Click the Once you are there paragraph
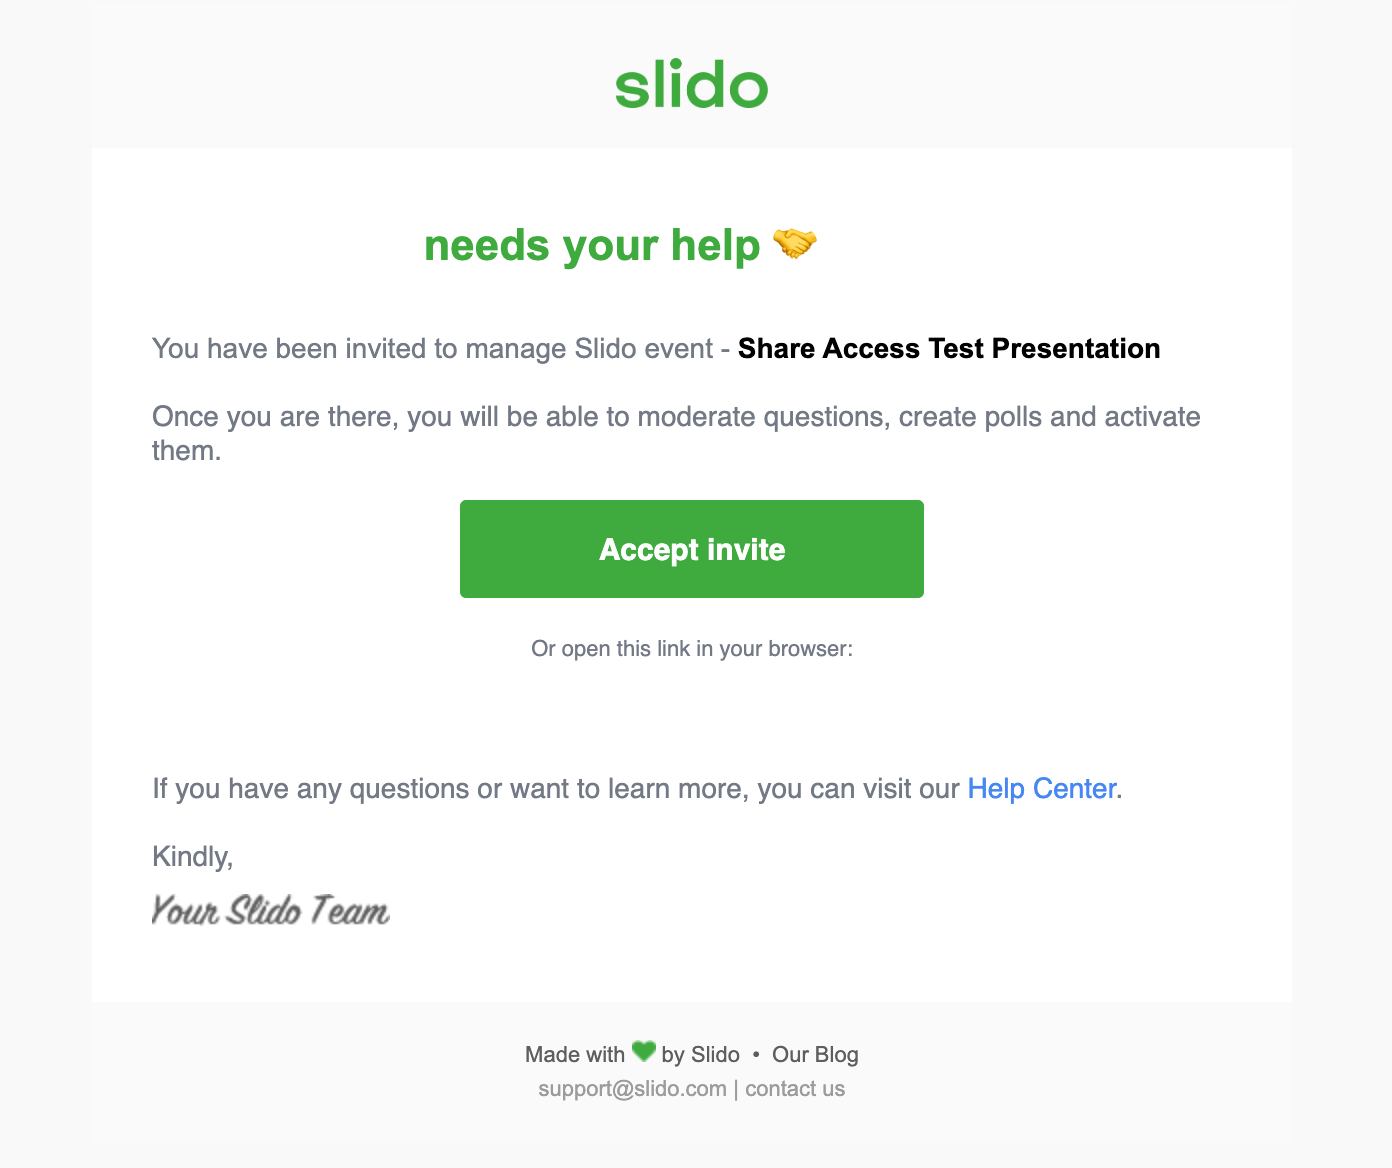This screenshot has width=1392, height=1168. point(676,433)
